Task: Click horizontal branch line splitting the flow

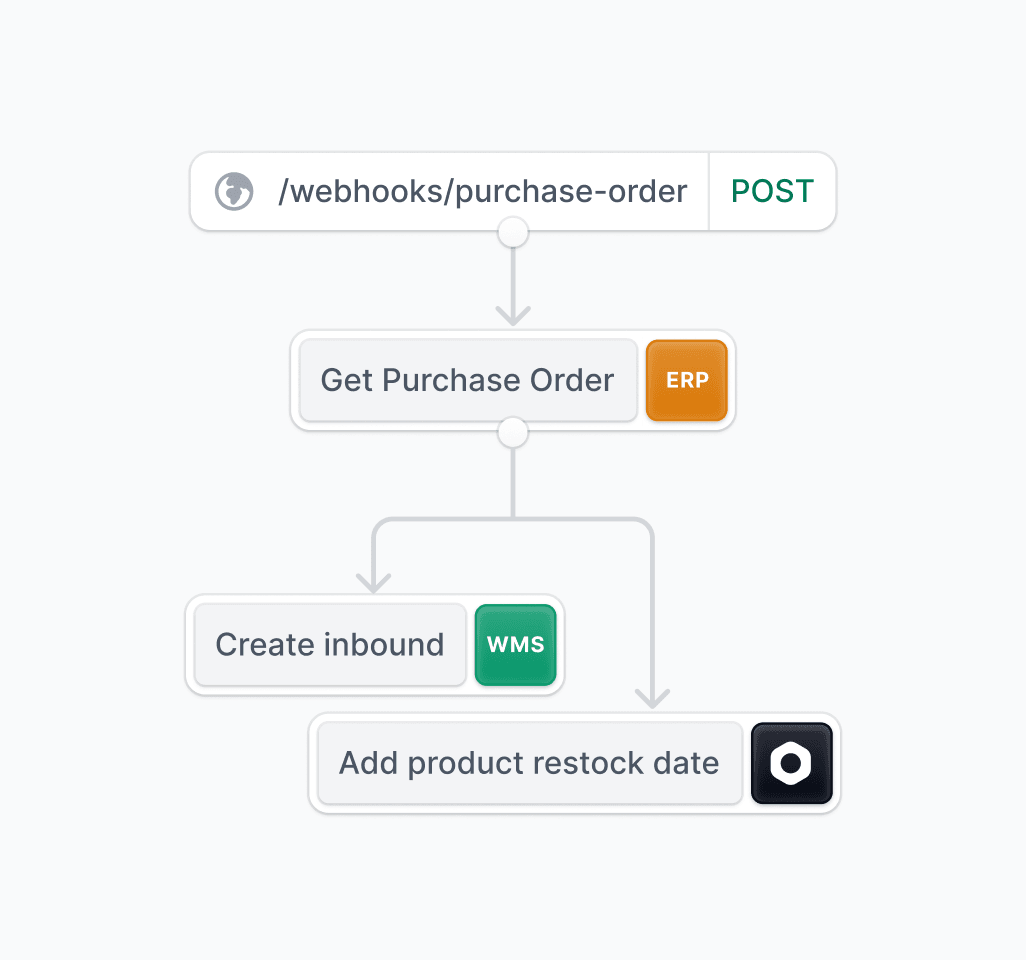Action: [x=513, y=520]
